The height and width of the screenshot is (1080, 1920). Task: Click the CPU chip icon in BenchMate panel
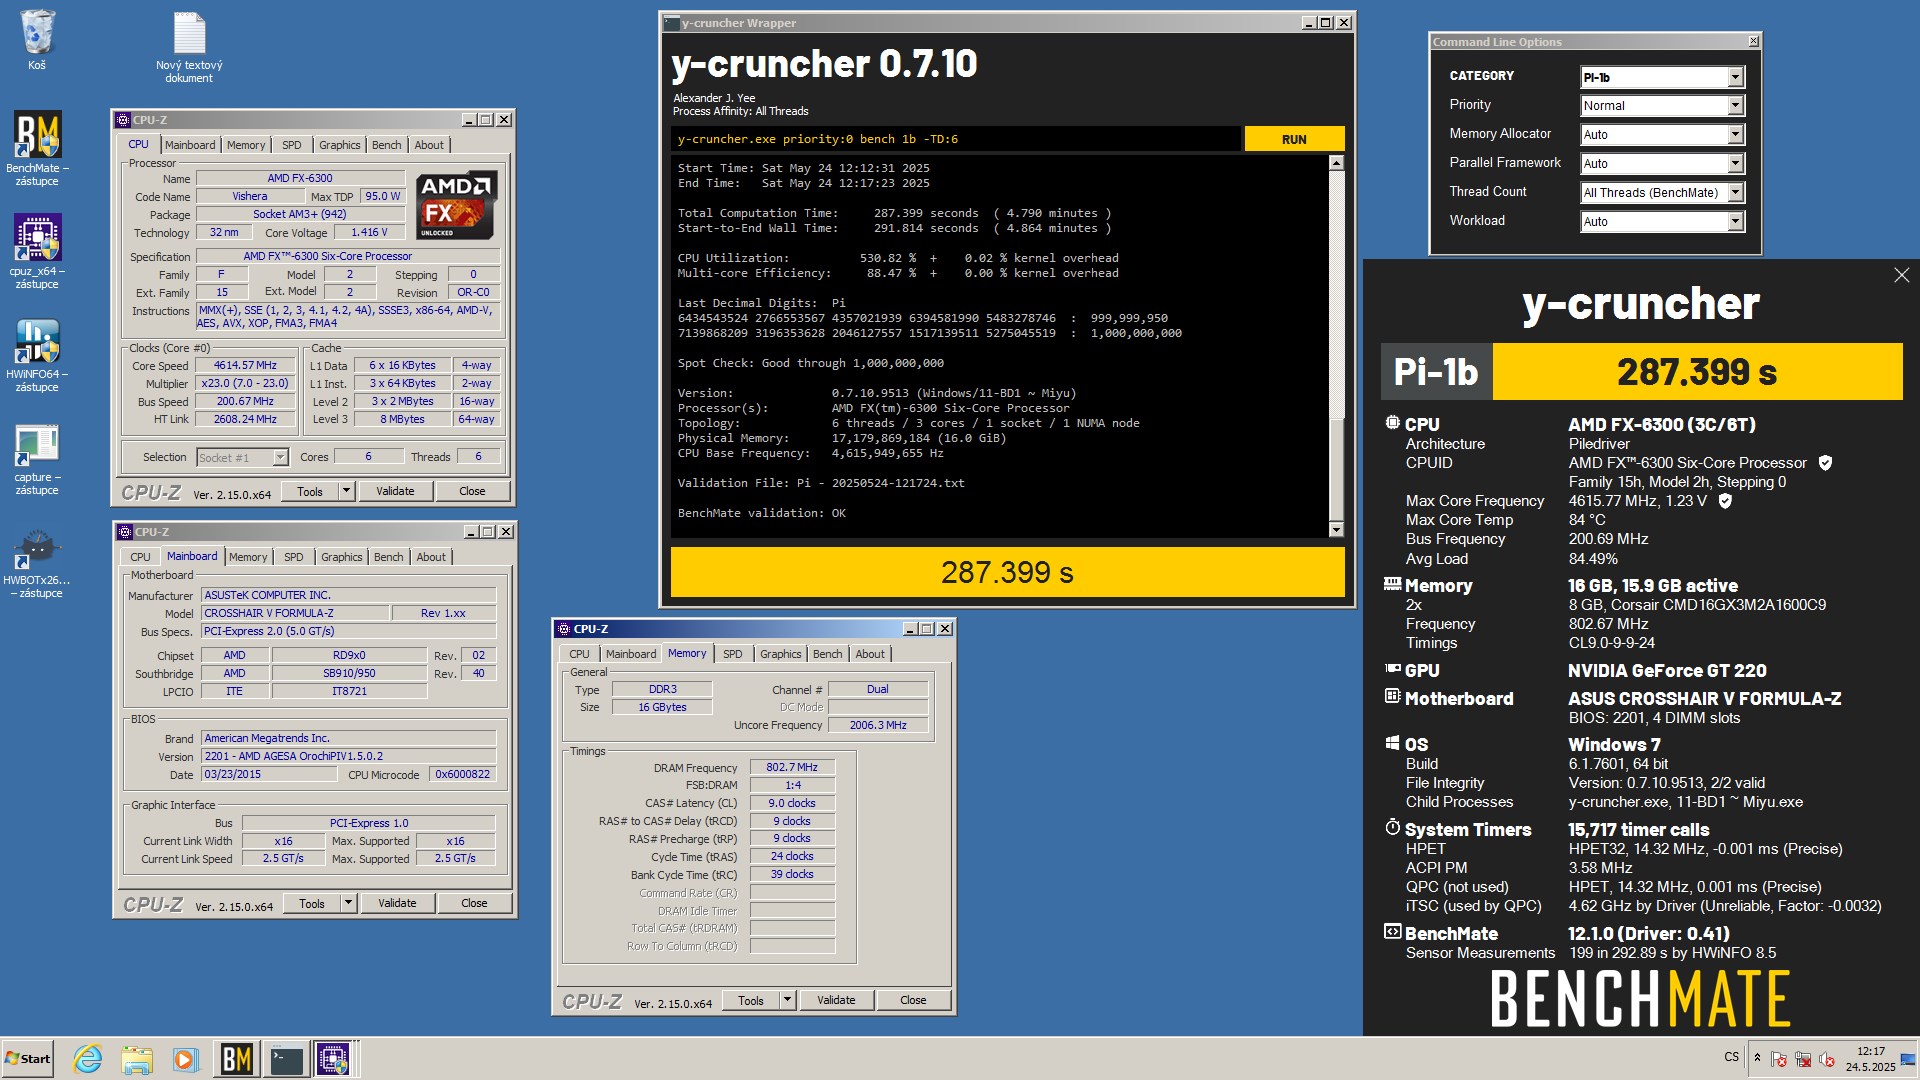(1392, 423)
